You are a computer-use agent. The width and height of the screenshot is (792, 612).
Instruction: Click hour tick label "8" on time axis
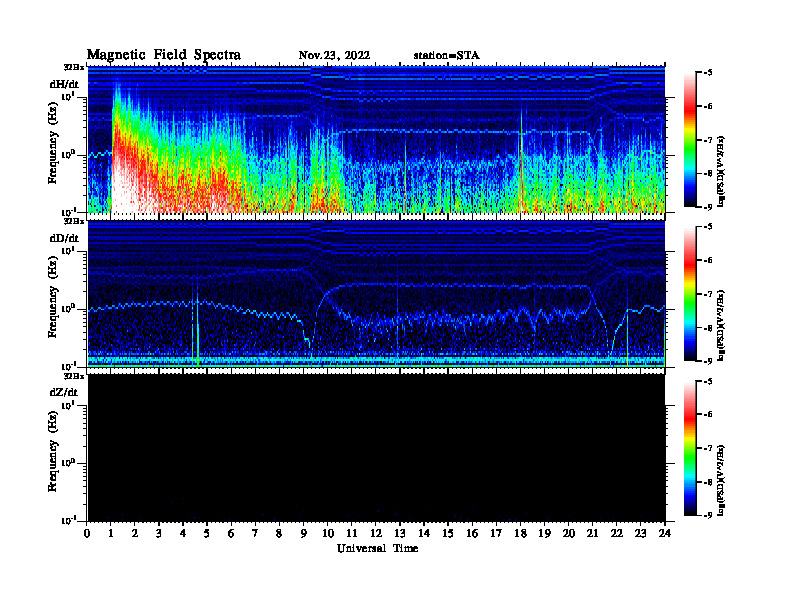(x=279, y=533)
